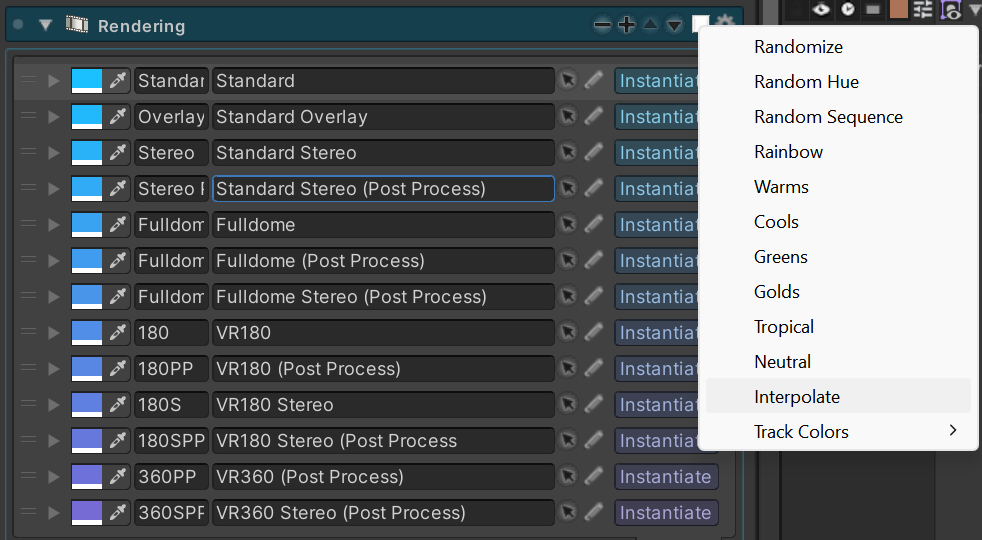The height and width of the screenshot is (540, 982).
Task: Use eyedropper in the VR180 Stereo row
Action: (118, 405)
